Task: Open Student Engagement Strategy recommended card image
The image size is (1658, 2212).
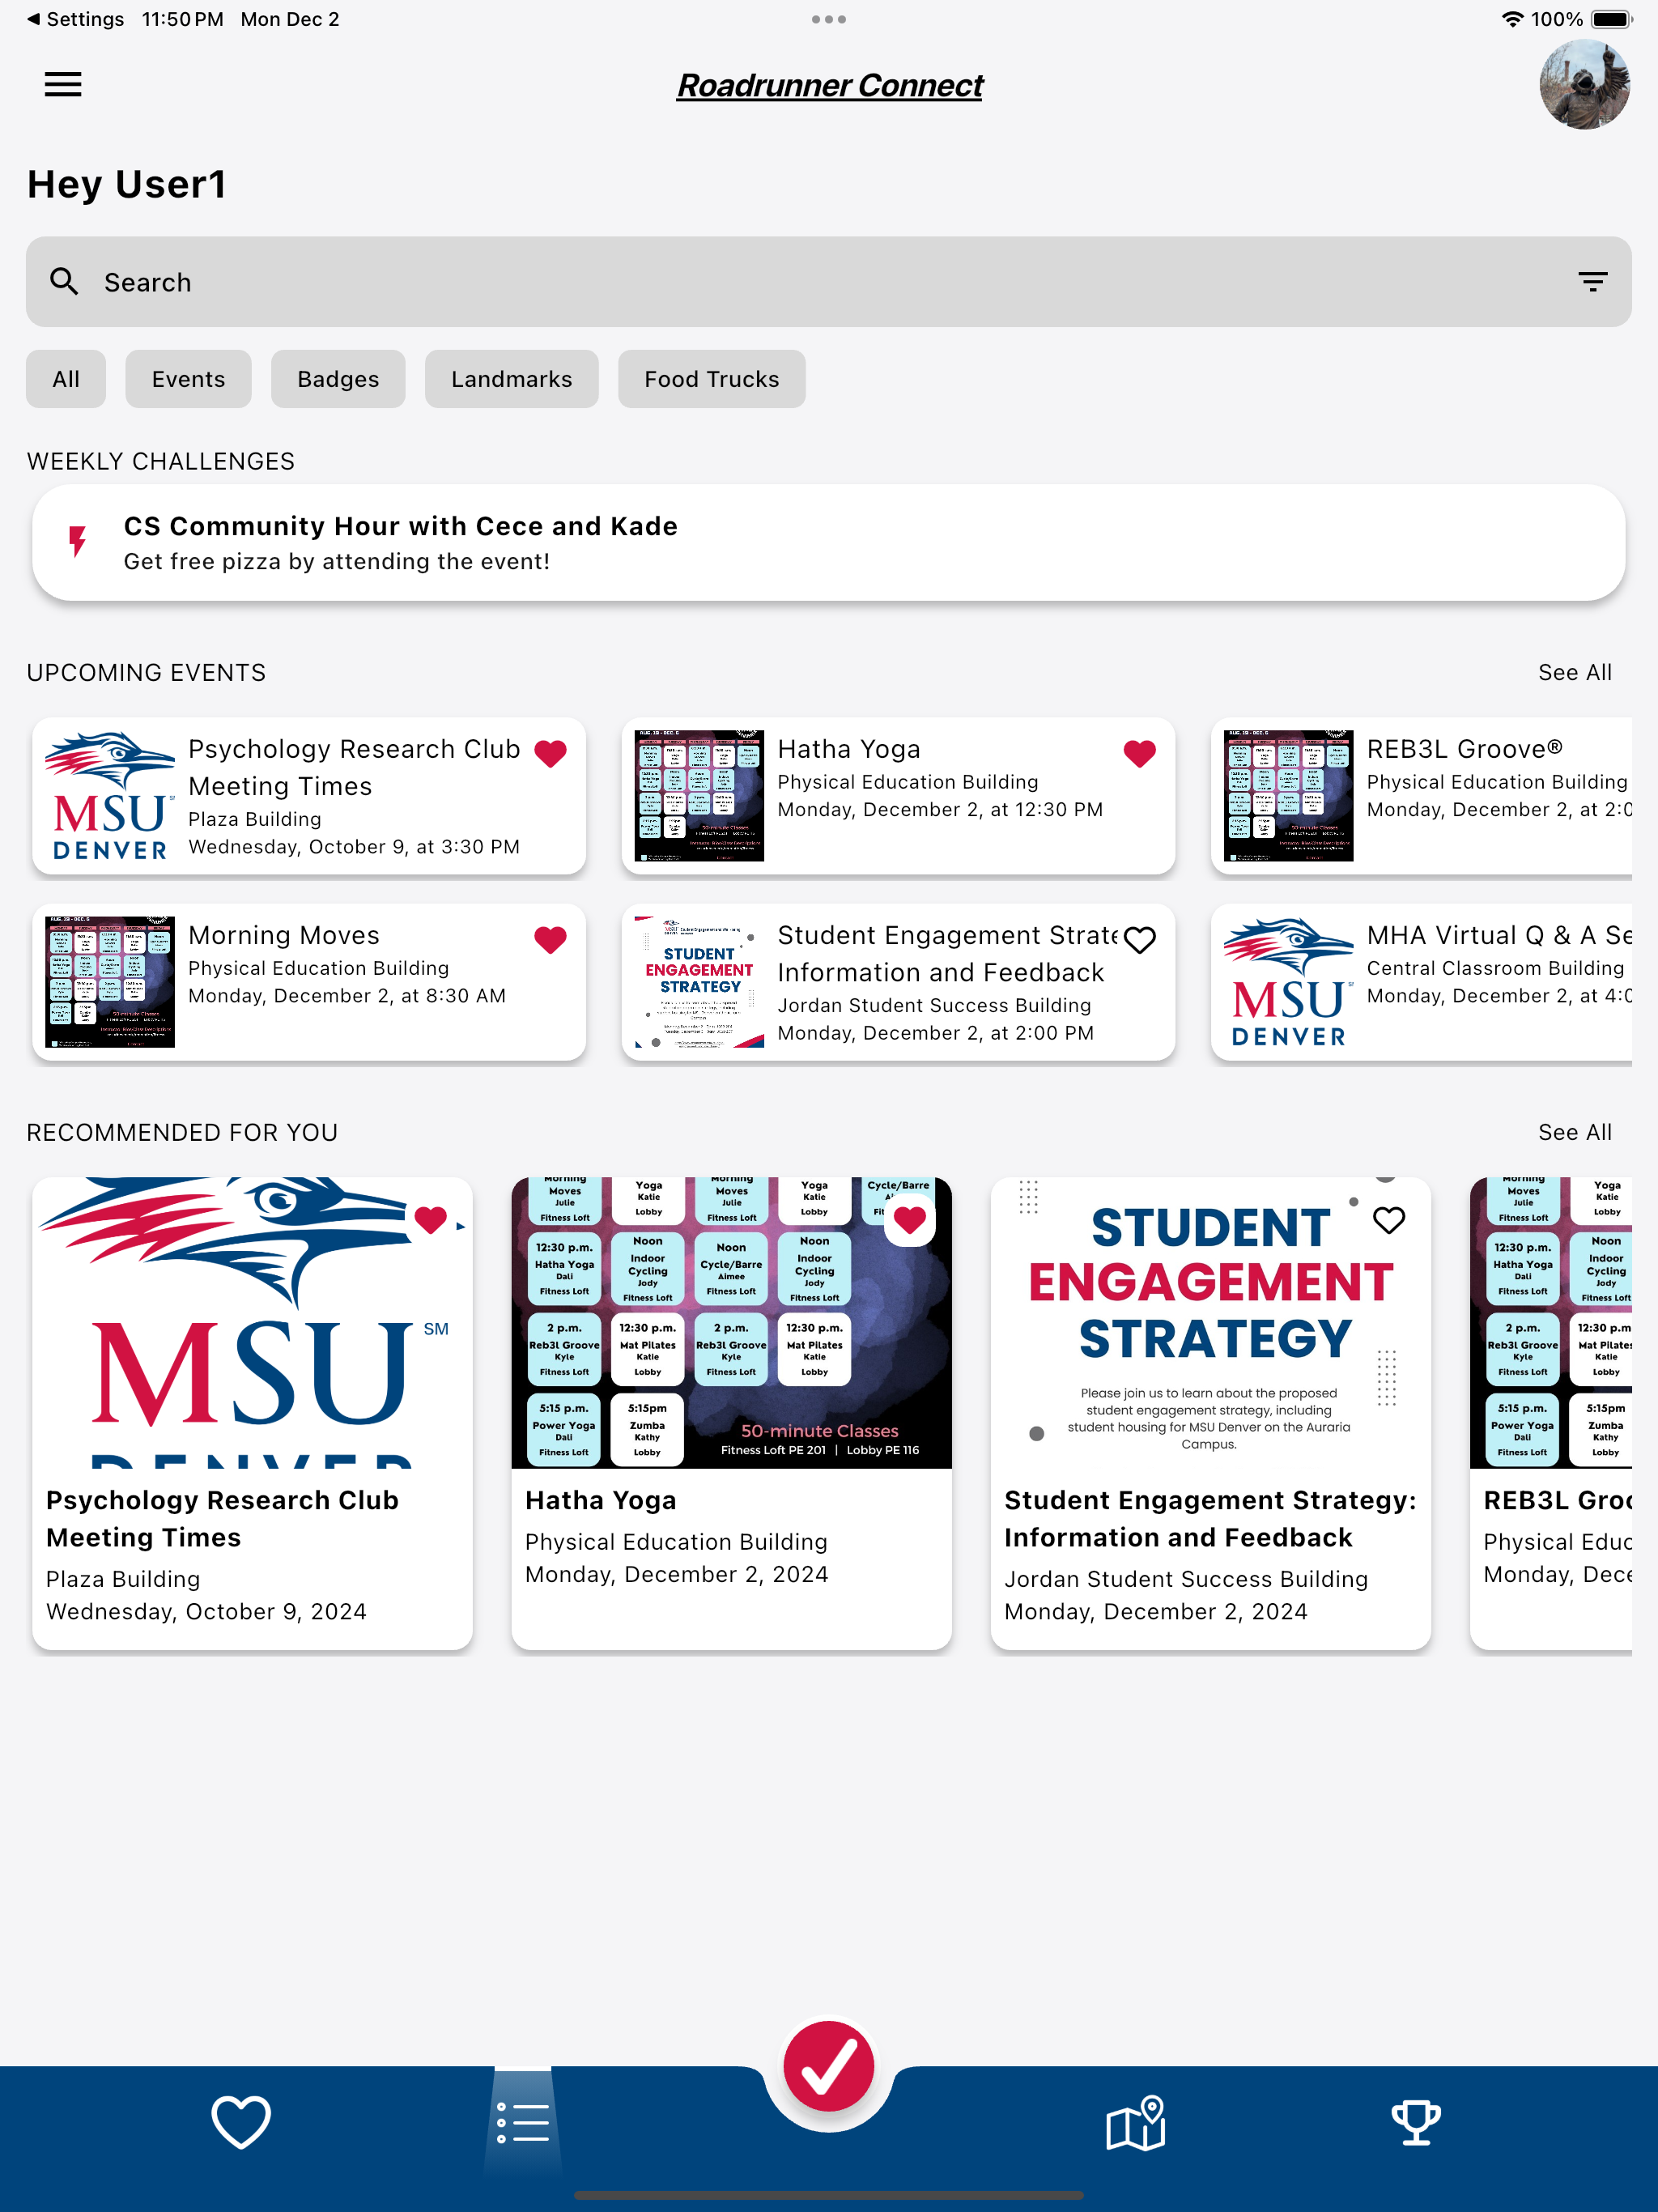Action: (1210, 1323)
